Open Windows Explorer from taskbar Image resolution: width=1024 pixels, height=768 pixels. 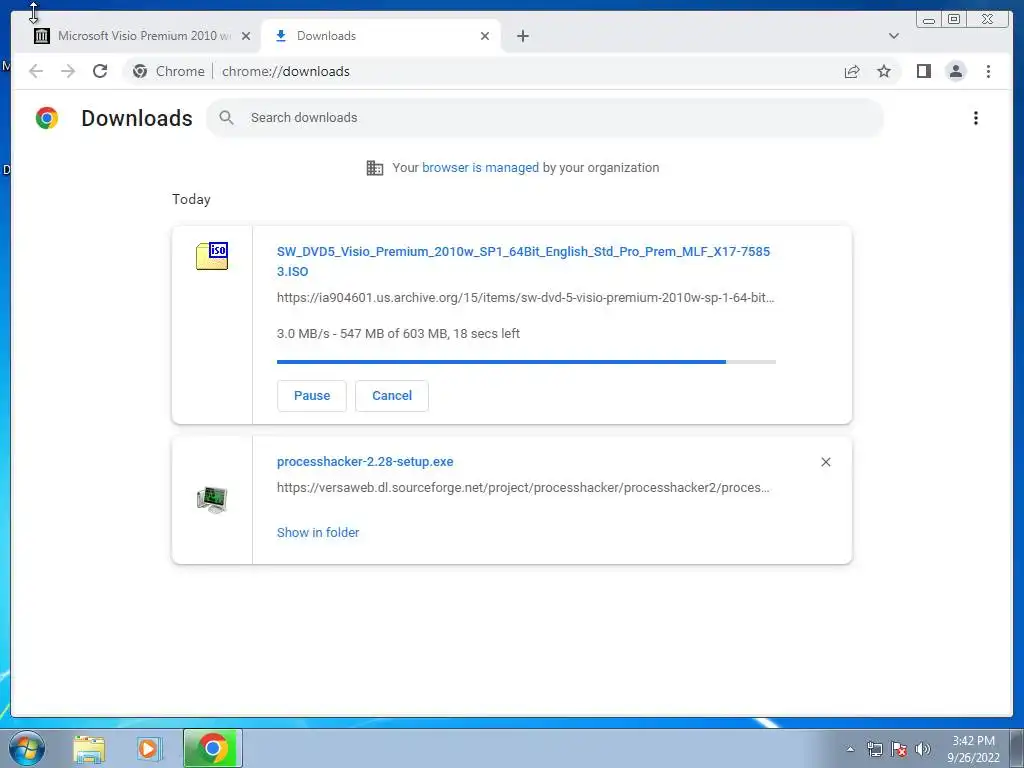pos(89,748)
